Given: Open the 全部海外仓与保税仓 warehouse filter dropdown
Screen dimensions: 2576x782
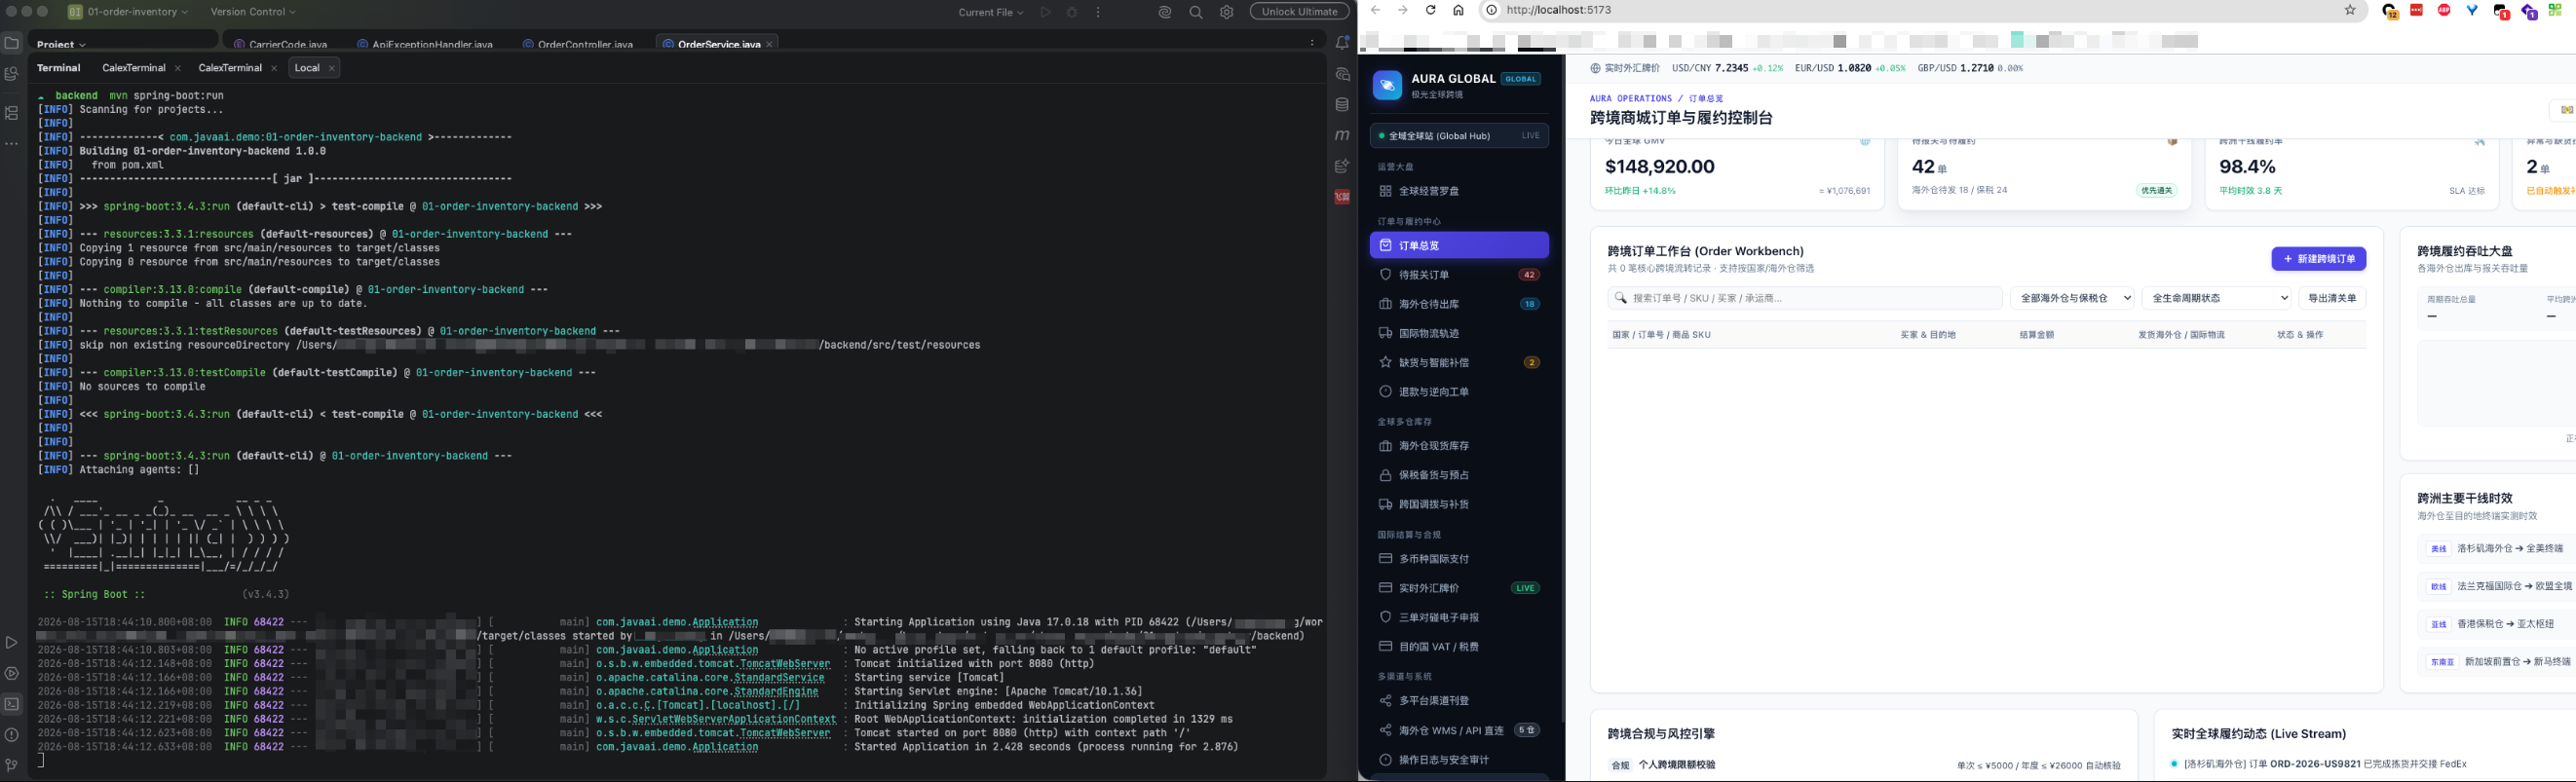Looking at the screenshot, I should (2072, 298).
